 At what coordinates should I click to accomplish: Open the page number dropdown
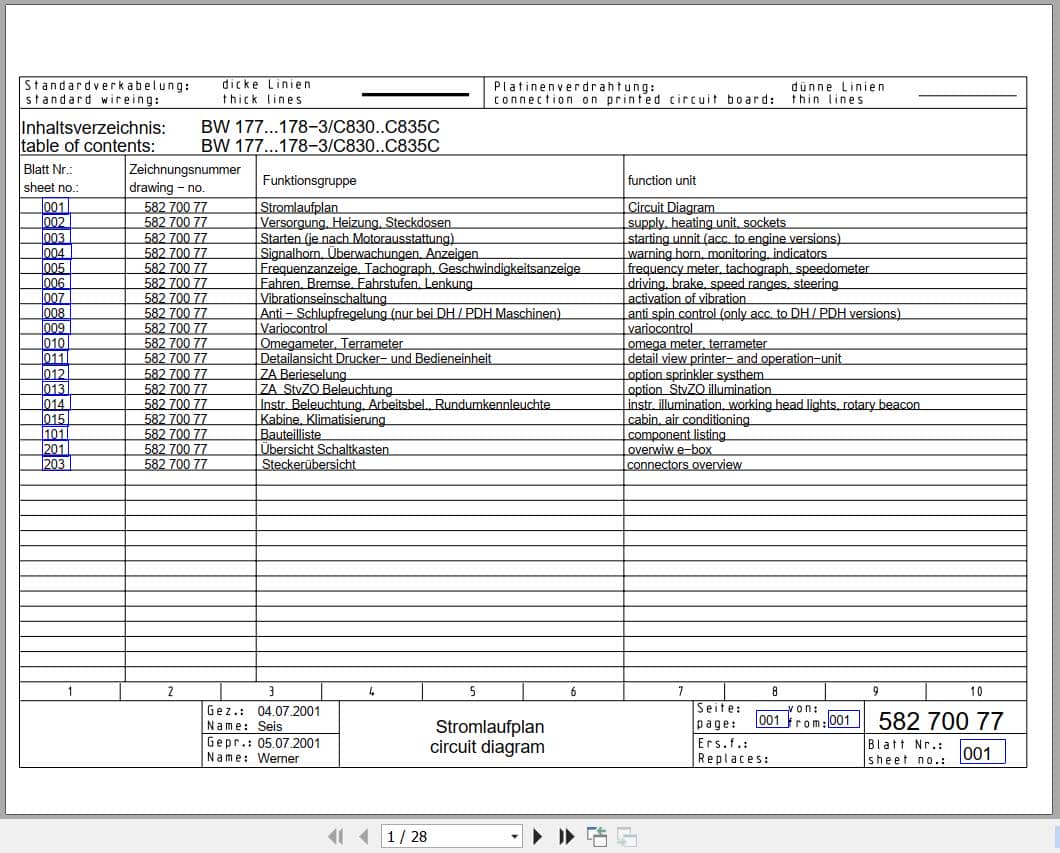click(x=514, y=837)
